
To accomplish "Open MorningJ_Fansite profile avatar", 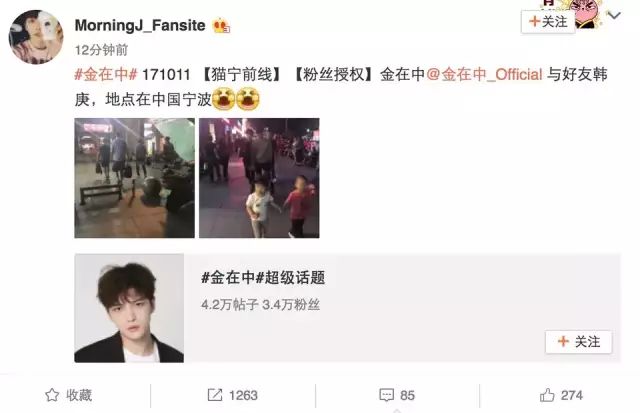I will 36,37.
